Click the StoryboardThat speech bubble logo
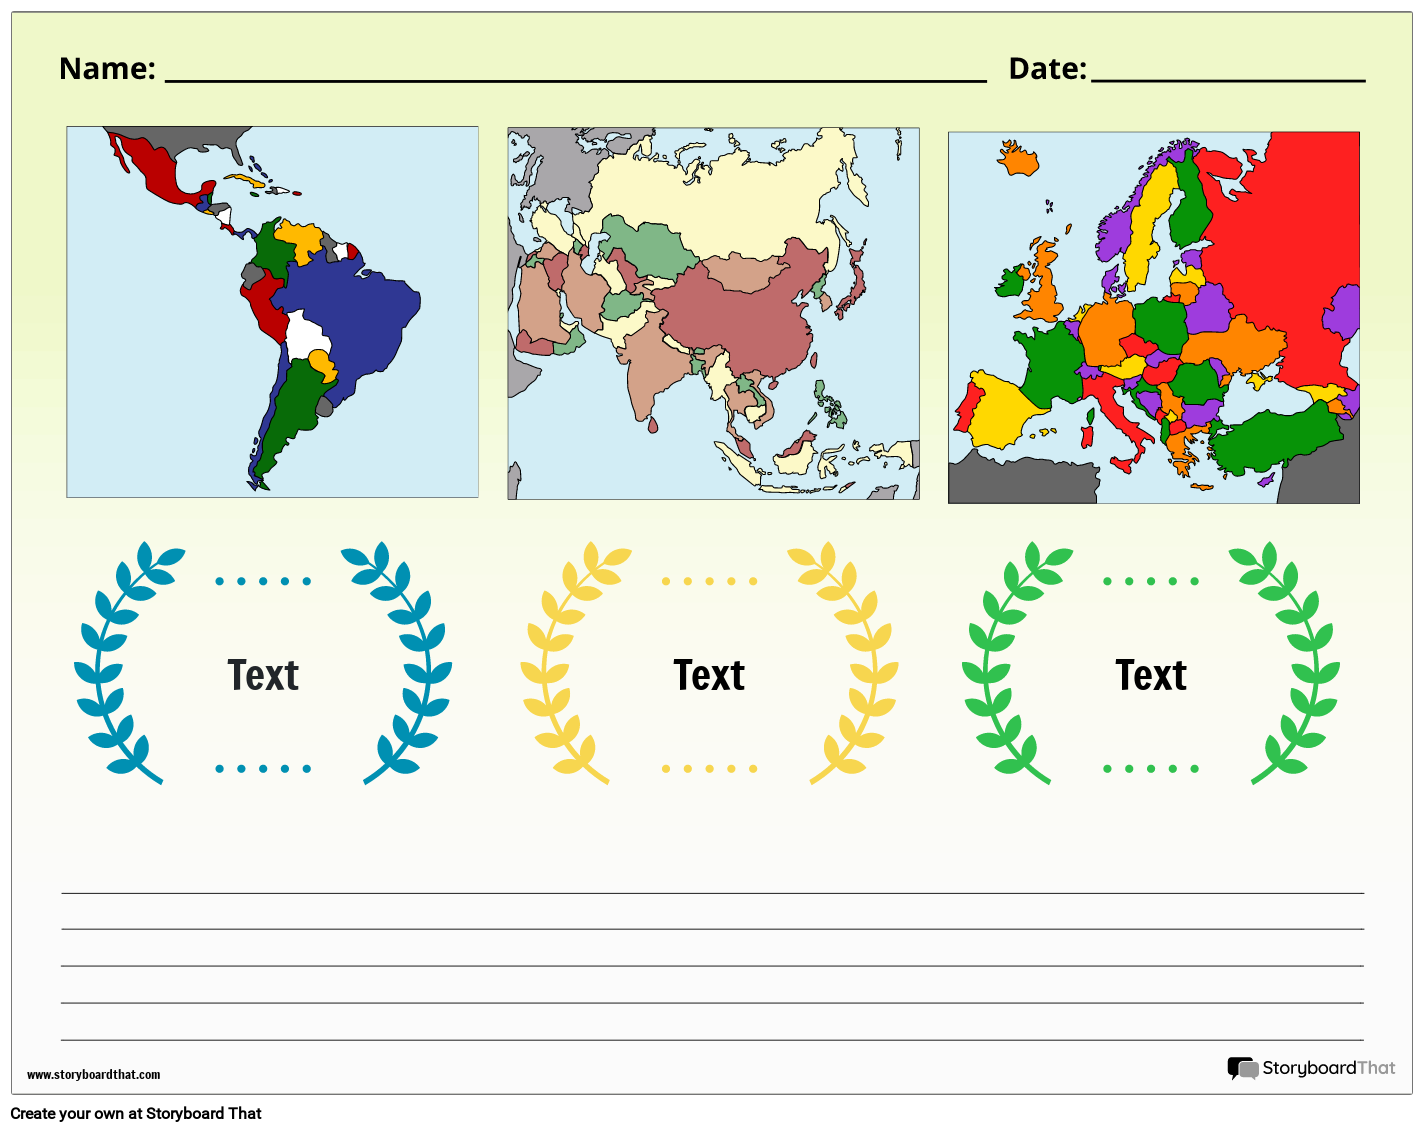The image size is (1425, 1132). tap(1243, 1068)
